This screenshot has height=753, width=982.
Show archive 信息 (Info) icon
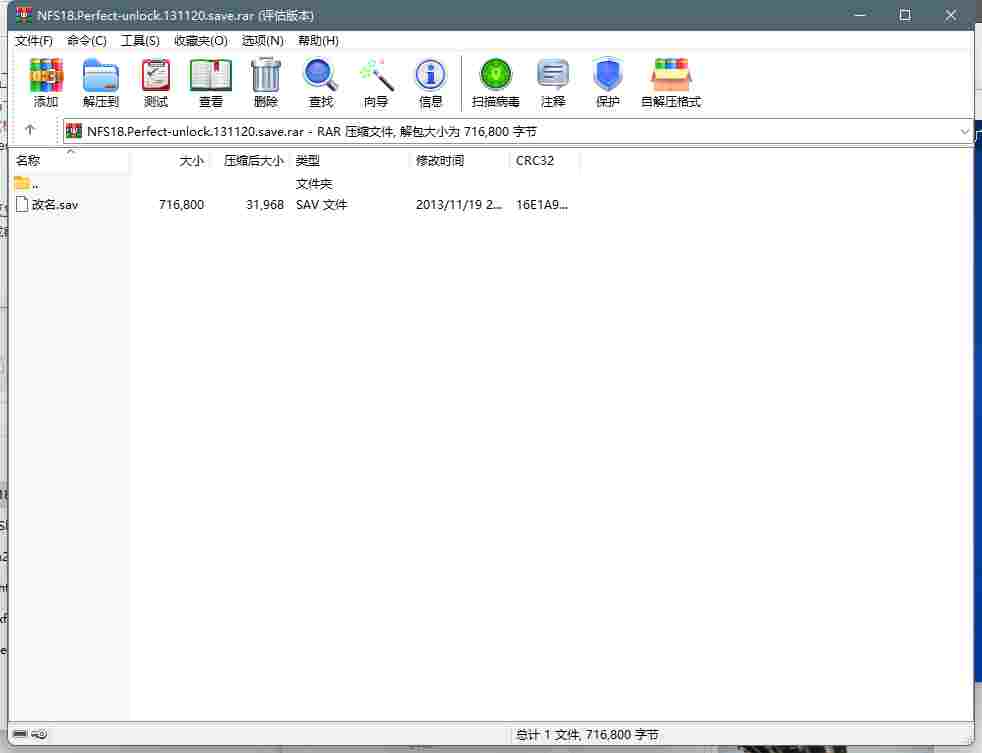pos(430,83)
